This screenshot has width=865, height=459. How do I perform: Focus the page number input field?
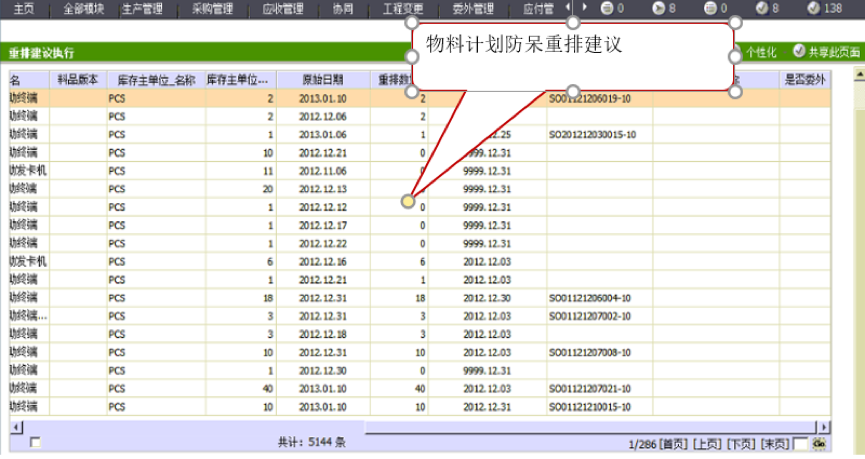800,444
